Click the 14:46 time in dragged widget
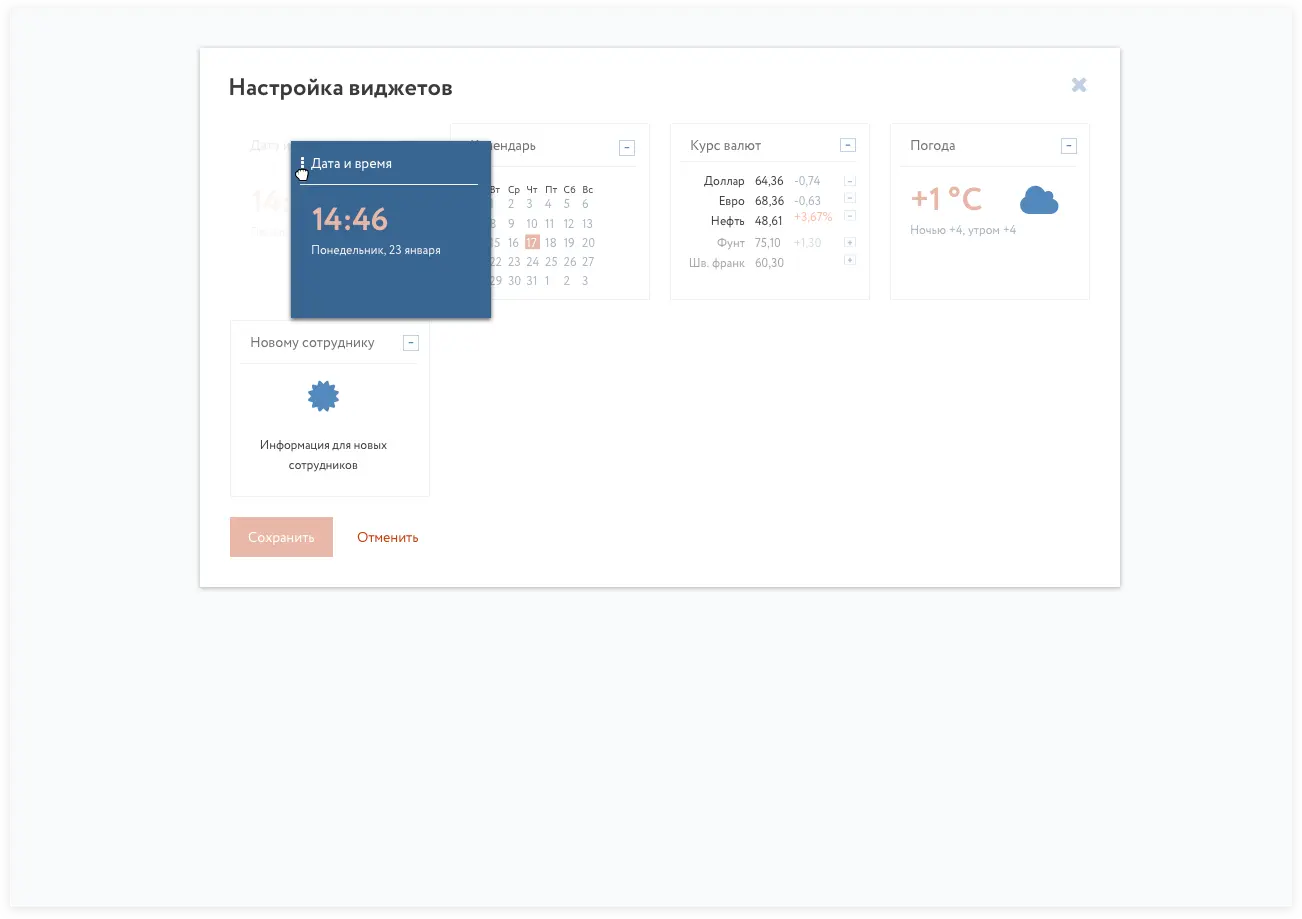Screen dimensions: 1302x919 click(x=350, y=219)
